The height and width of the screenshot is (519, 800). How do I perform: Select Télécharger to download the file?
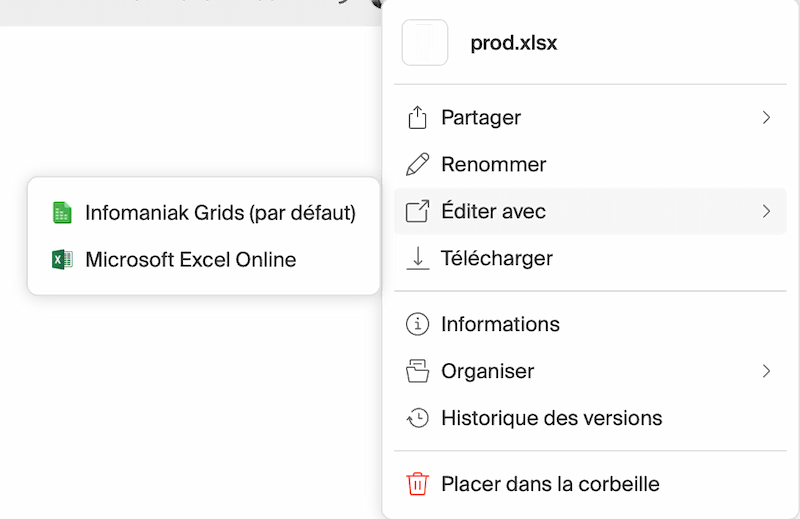(497, 258)
